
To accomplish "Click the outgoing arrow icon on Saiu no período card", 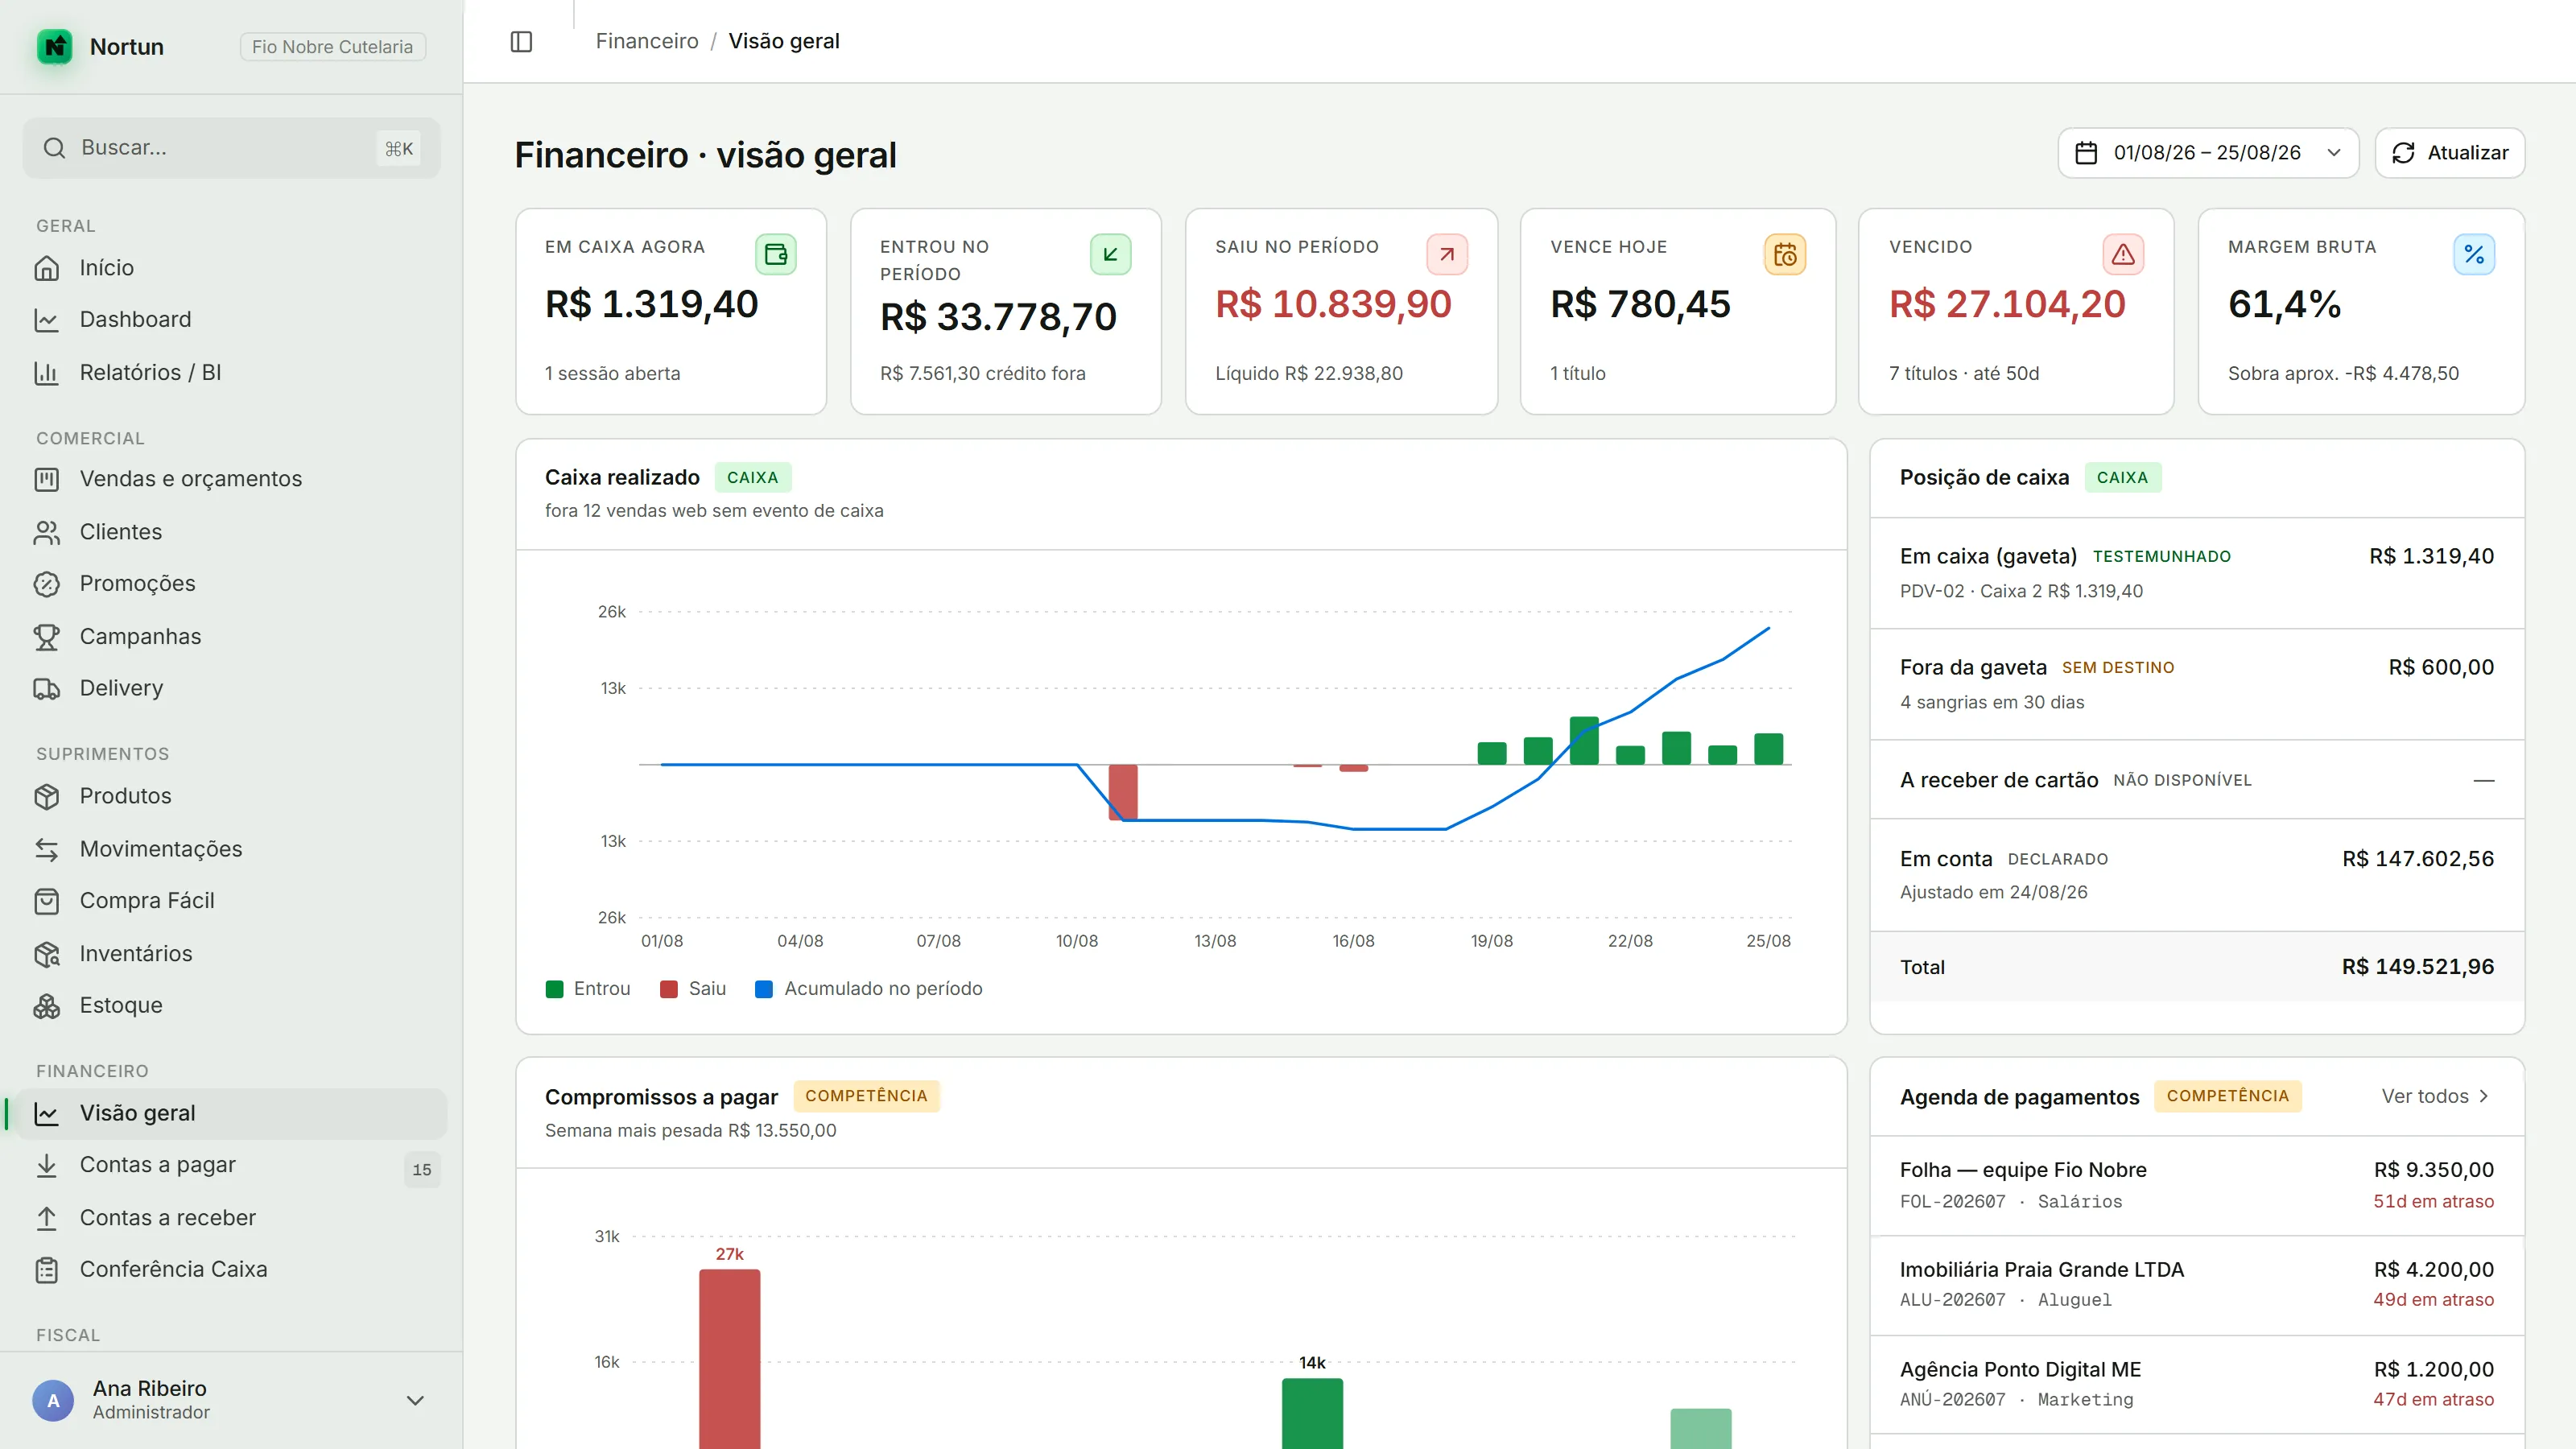I will [1447, 254].
